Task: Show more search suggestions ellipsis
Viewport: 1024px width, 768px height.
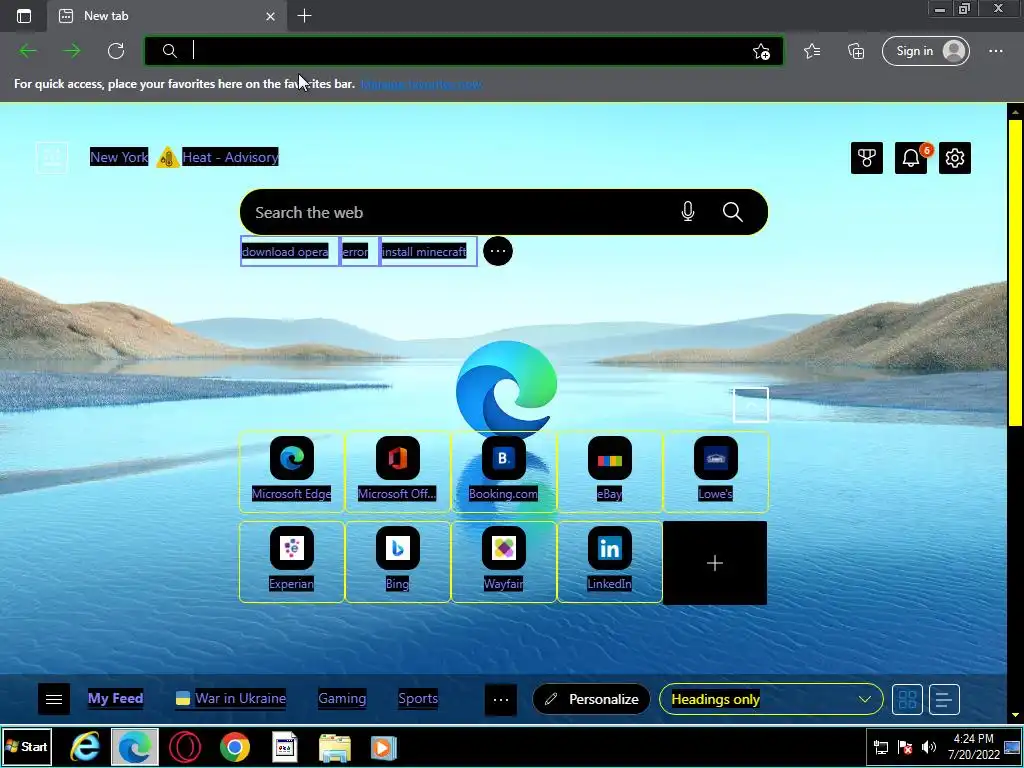Action: pos(498,251)
